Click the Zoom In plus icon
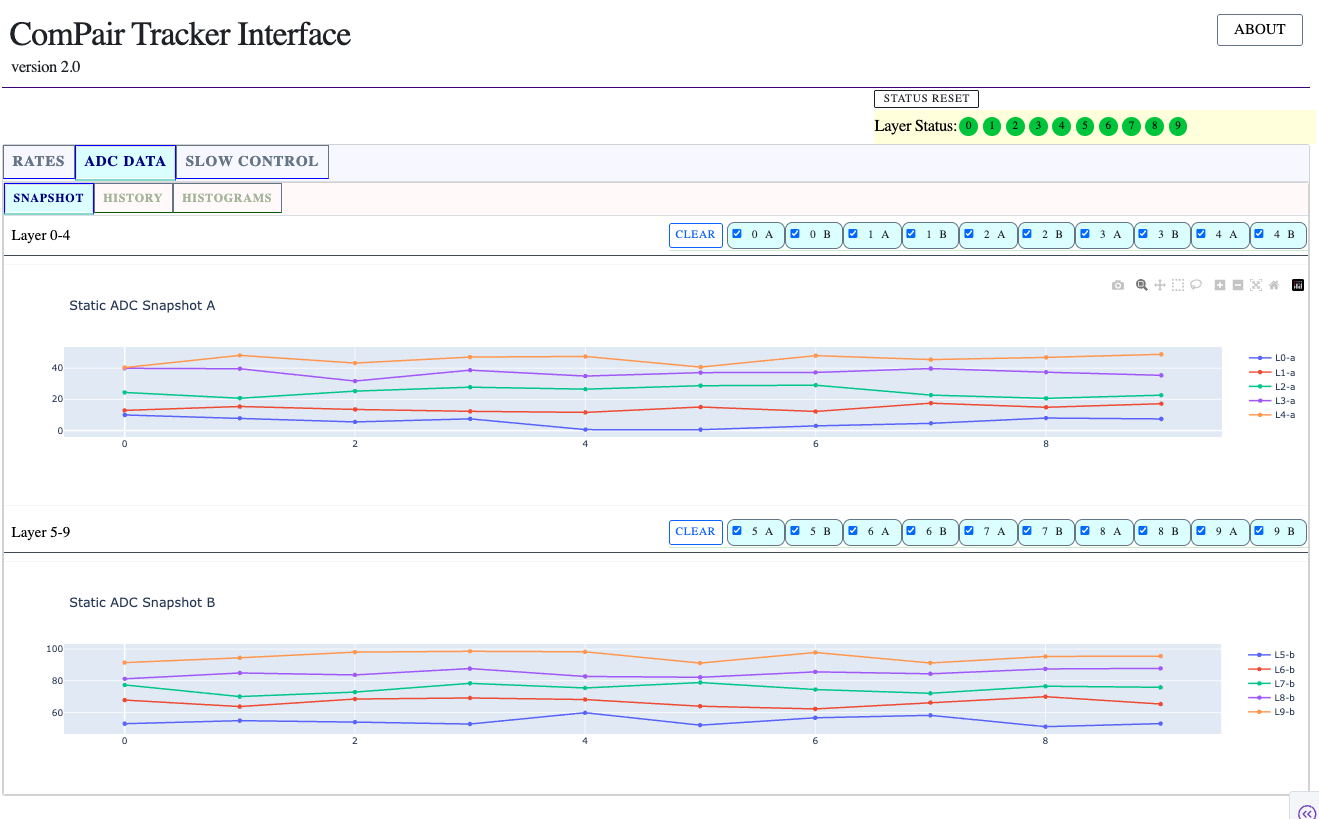 click(1220, 286)
